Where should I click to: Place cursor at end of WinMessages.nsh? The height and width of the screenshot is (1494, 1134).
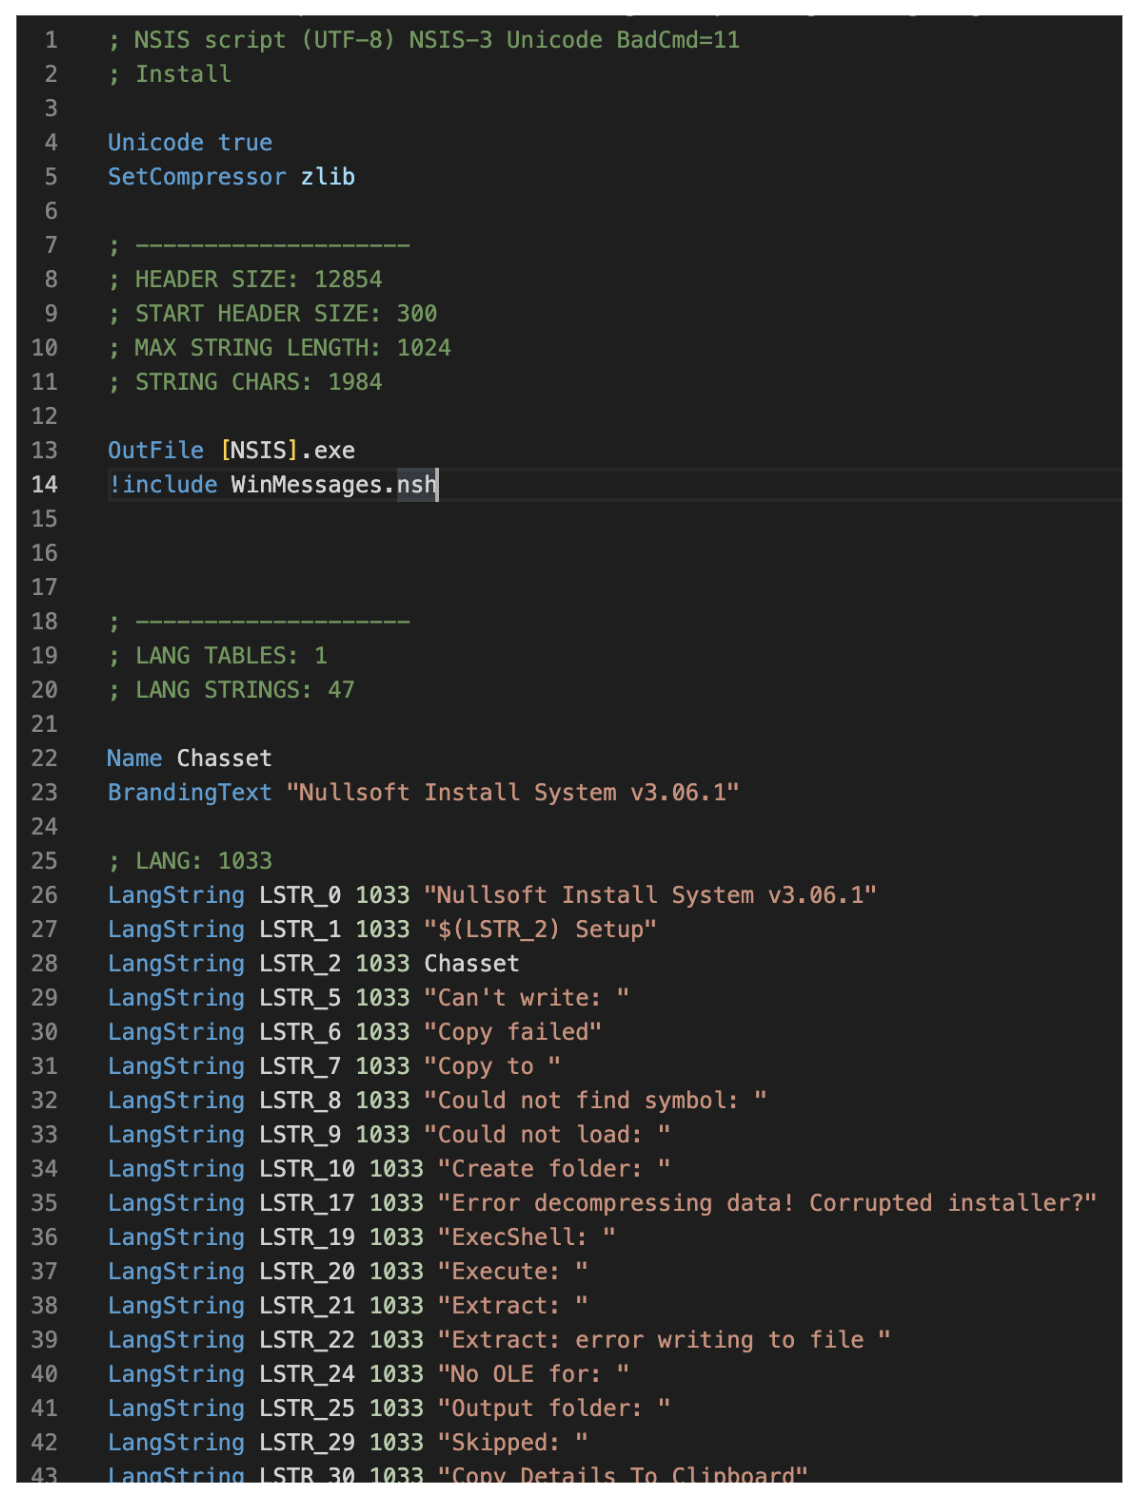pyautogui.click(x=438, y=485)
